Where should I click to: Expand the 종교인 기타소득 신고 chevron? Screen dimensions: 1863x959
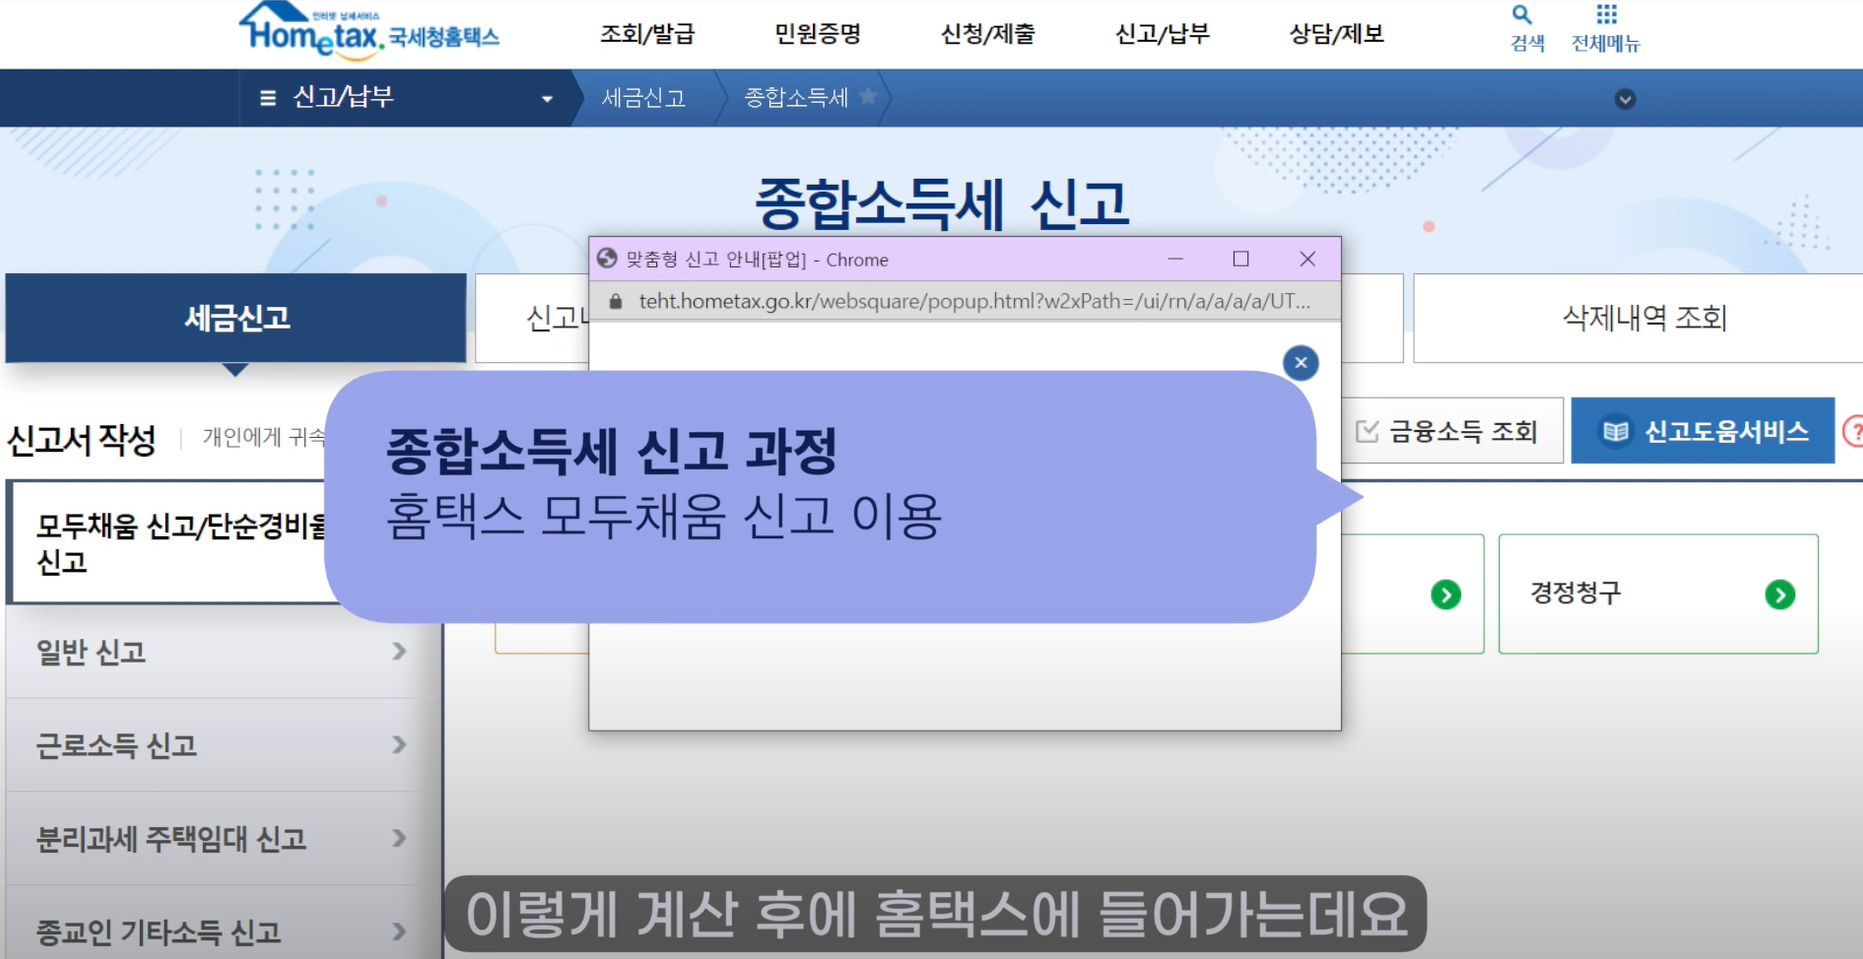tap(399, 932)
